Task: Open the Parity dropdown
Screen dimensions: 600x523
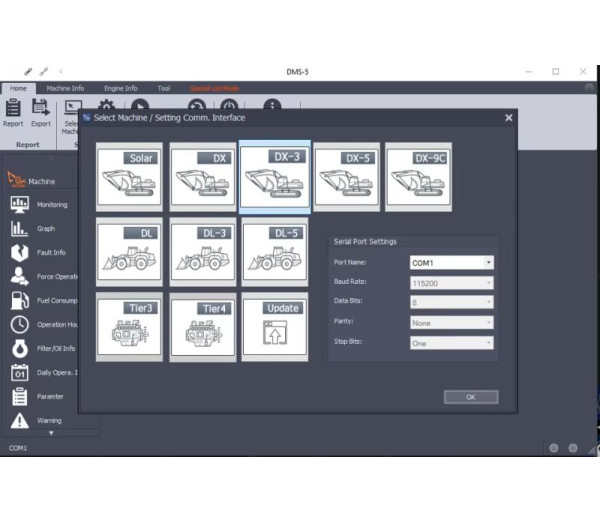Action: (x=452, y=323)
